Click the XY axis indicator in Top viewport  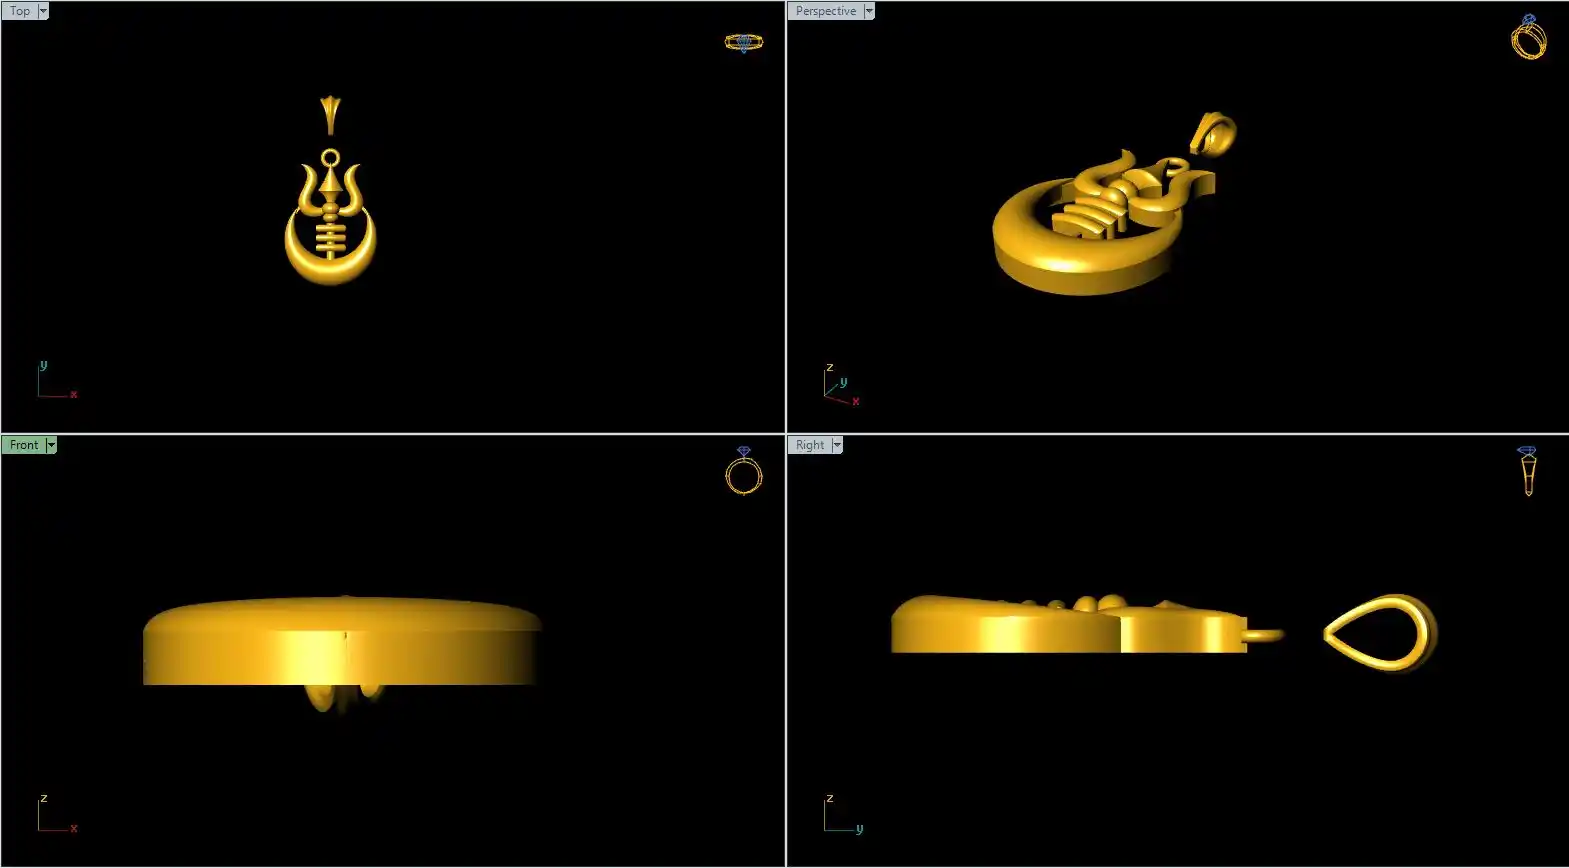pos(54,383)
